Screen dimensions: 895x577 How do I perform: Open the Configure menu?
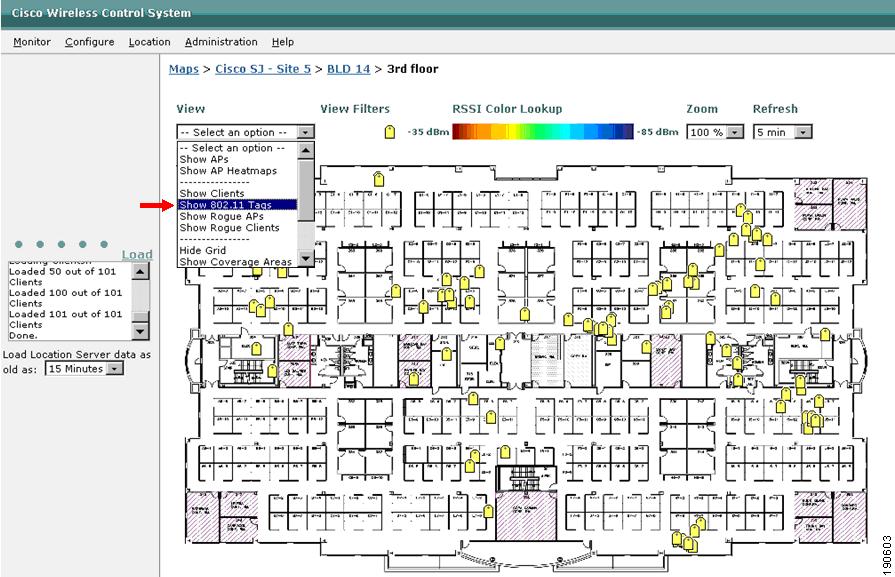click(x=90, y=42)
